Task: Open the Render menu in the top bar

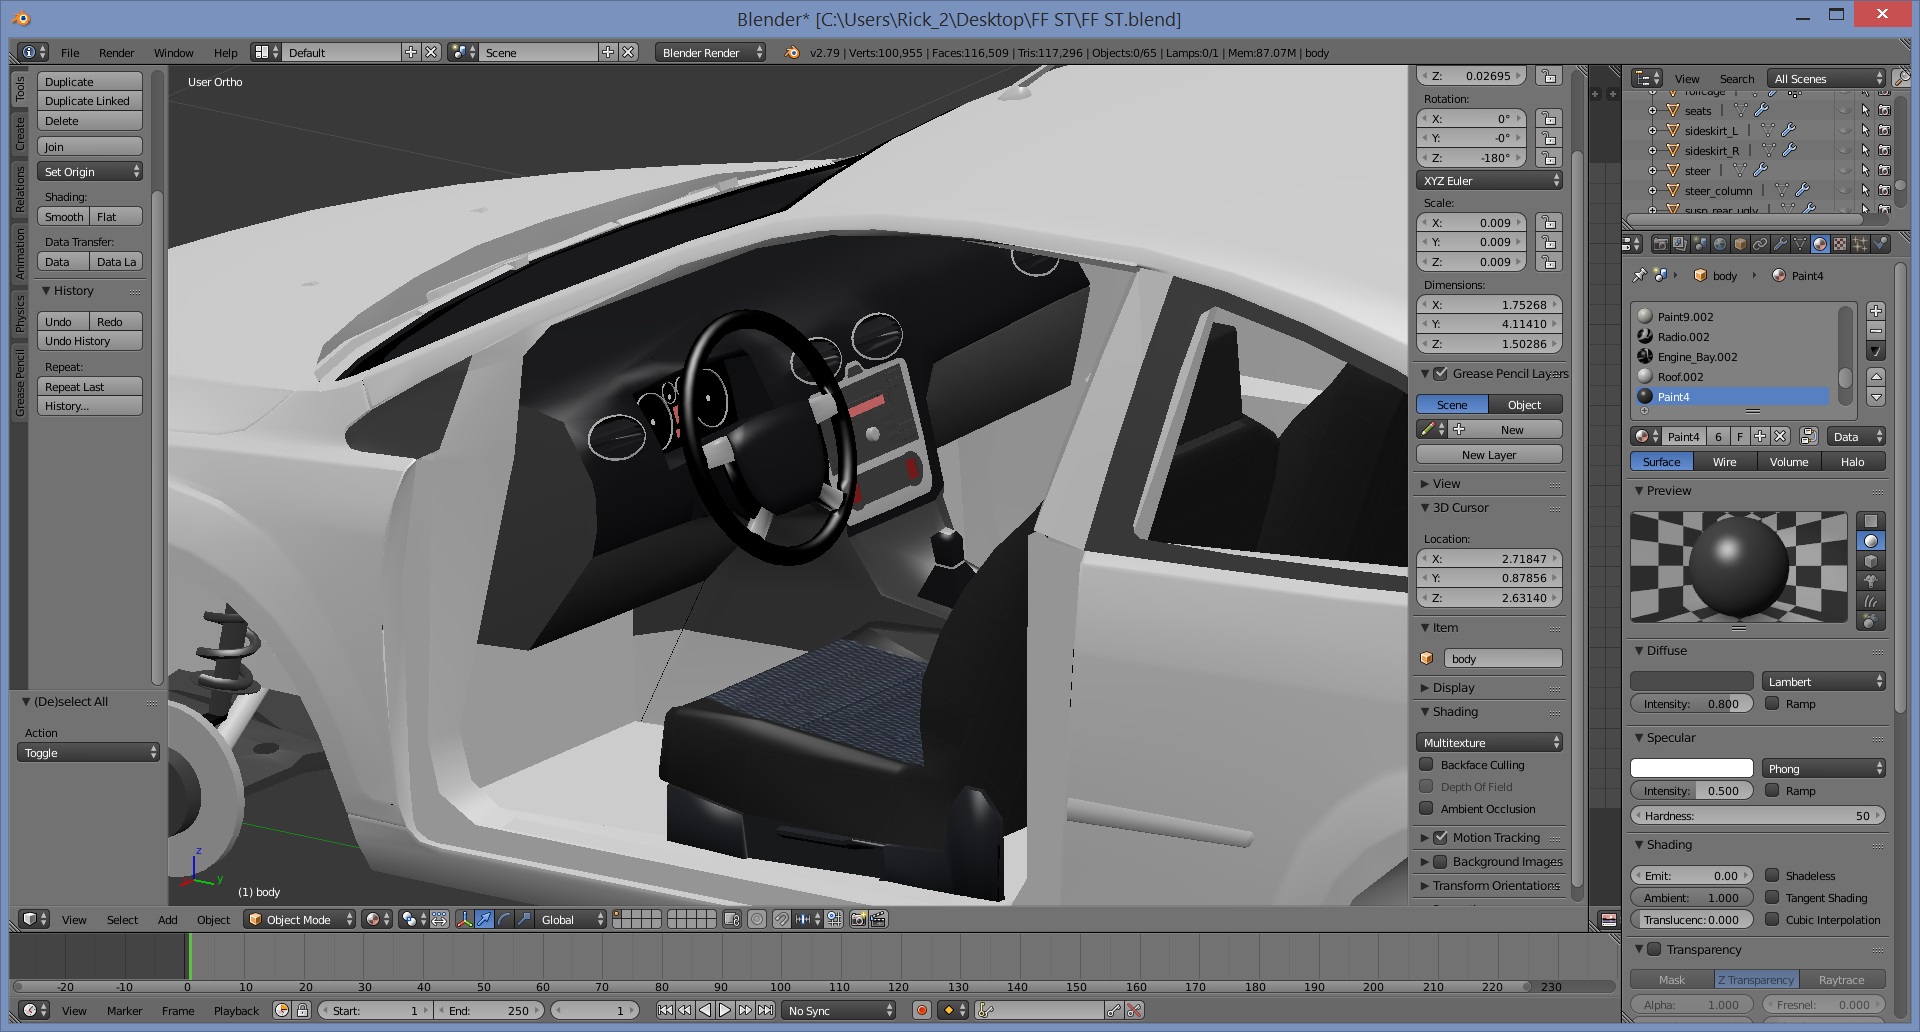Action: click(x=116, y=53)
